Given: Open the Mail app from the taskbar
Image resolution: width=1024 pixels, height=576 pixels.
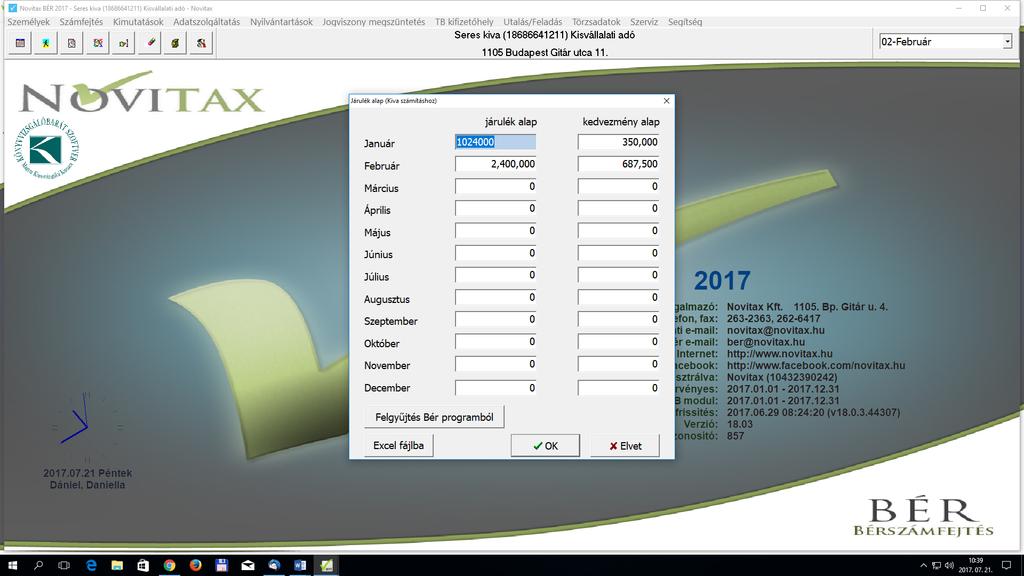Looking at the screenshot, I should click(x=248, y=566).
